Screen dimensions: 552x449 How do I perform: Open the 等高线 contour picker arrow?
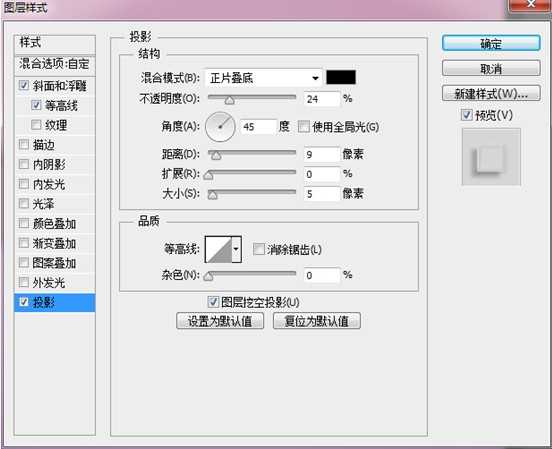click(x=236, y=249)
